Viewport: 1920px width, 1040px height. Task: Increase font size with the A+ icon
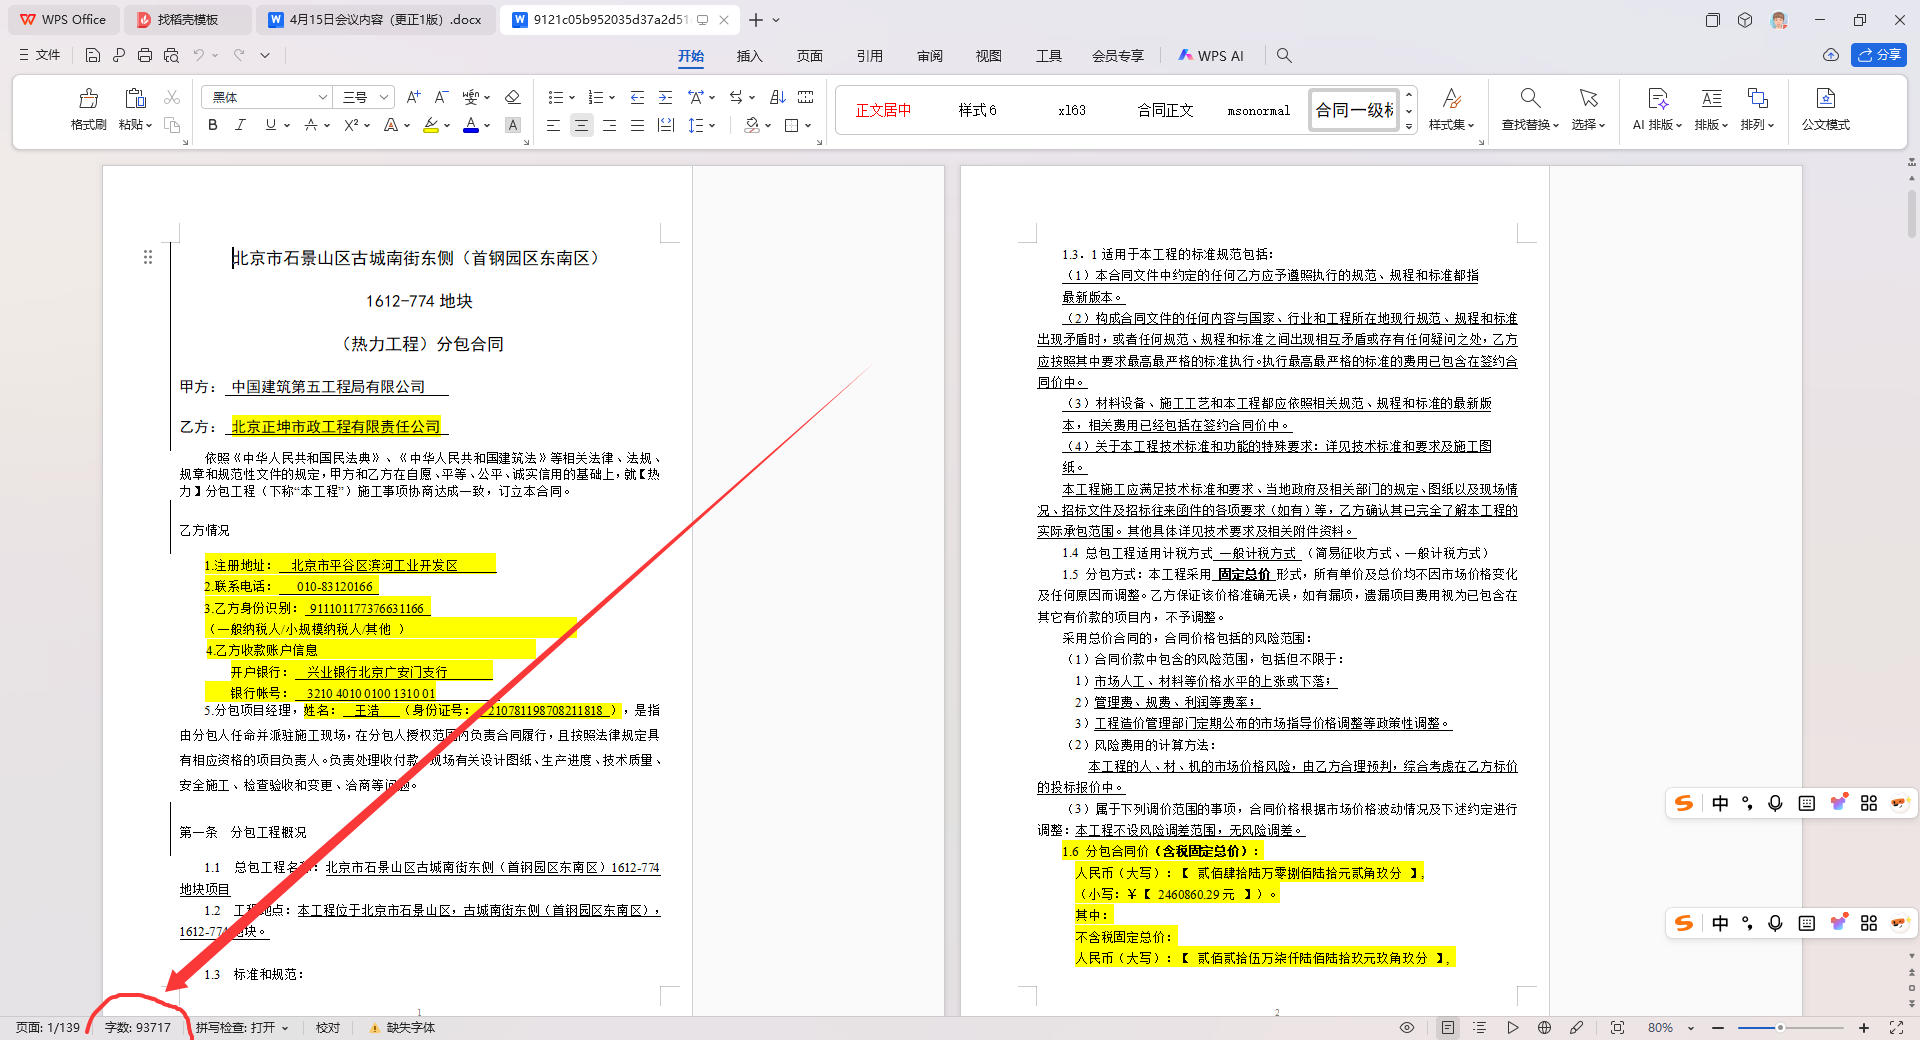tap(413, 97)
